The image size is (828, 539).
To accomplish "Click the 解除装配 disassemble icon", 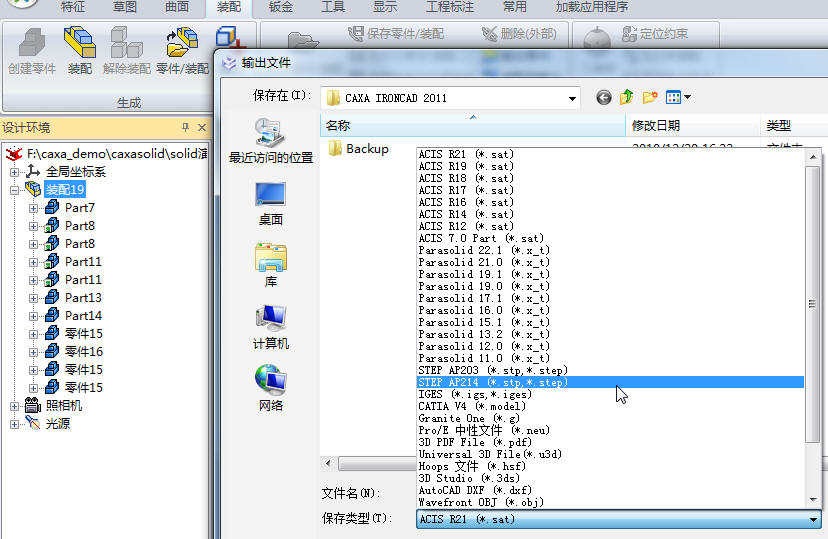I will coord(127,51).
